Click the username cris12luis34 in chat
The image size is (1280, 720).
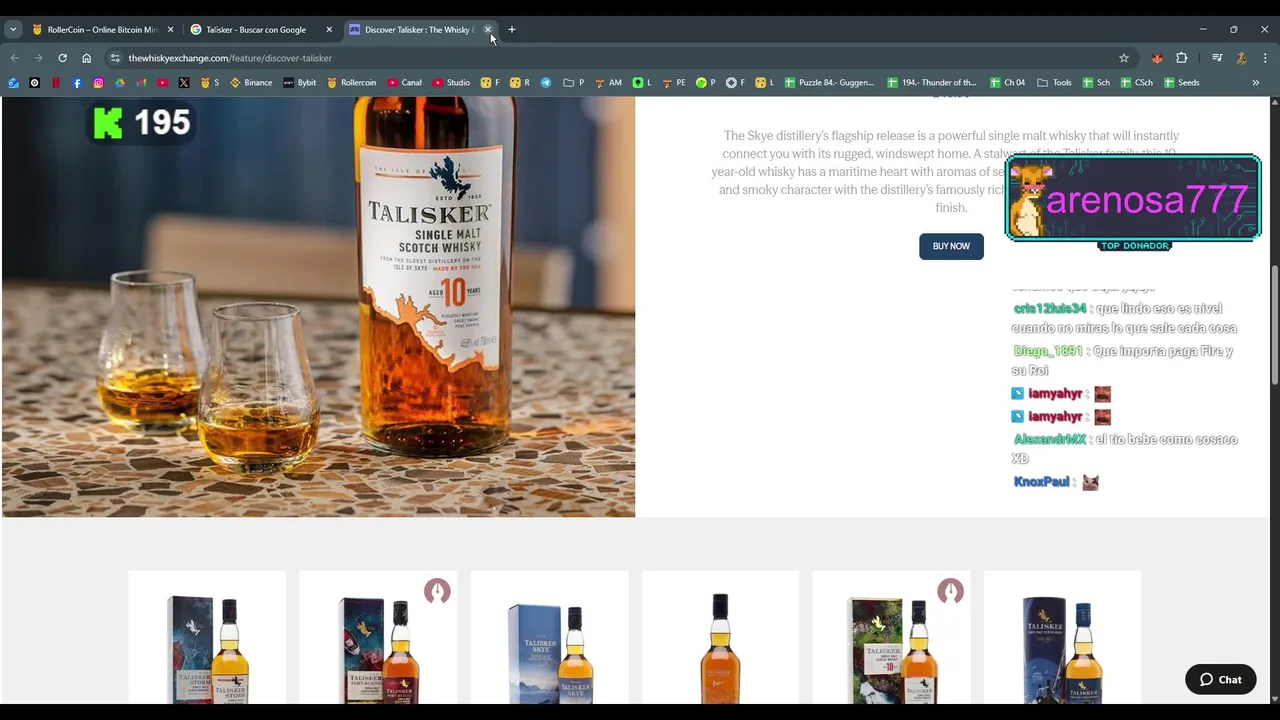click(1049, 309)
